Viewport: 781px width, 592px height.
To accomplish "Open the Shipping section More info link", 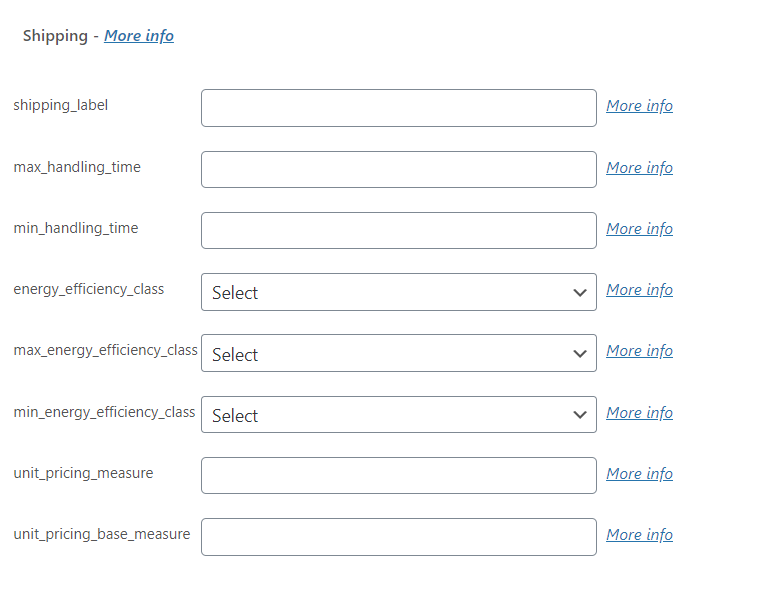I will pos(139,36).
